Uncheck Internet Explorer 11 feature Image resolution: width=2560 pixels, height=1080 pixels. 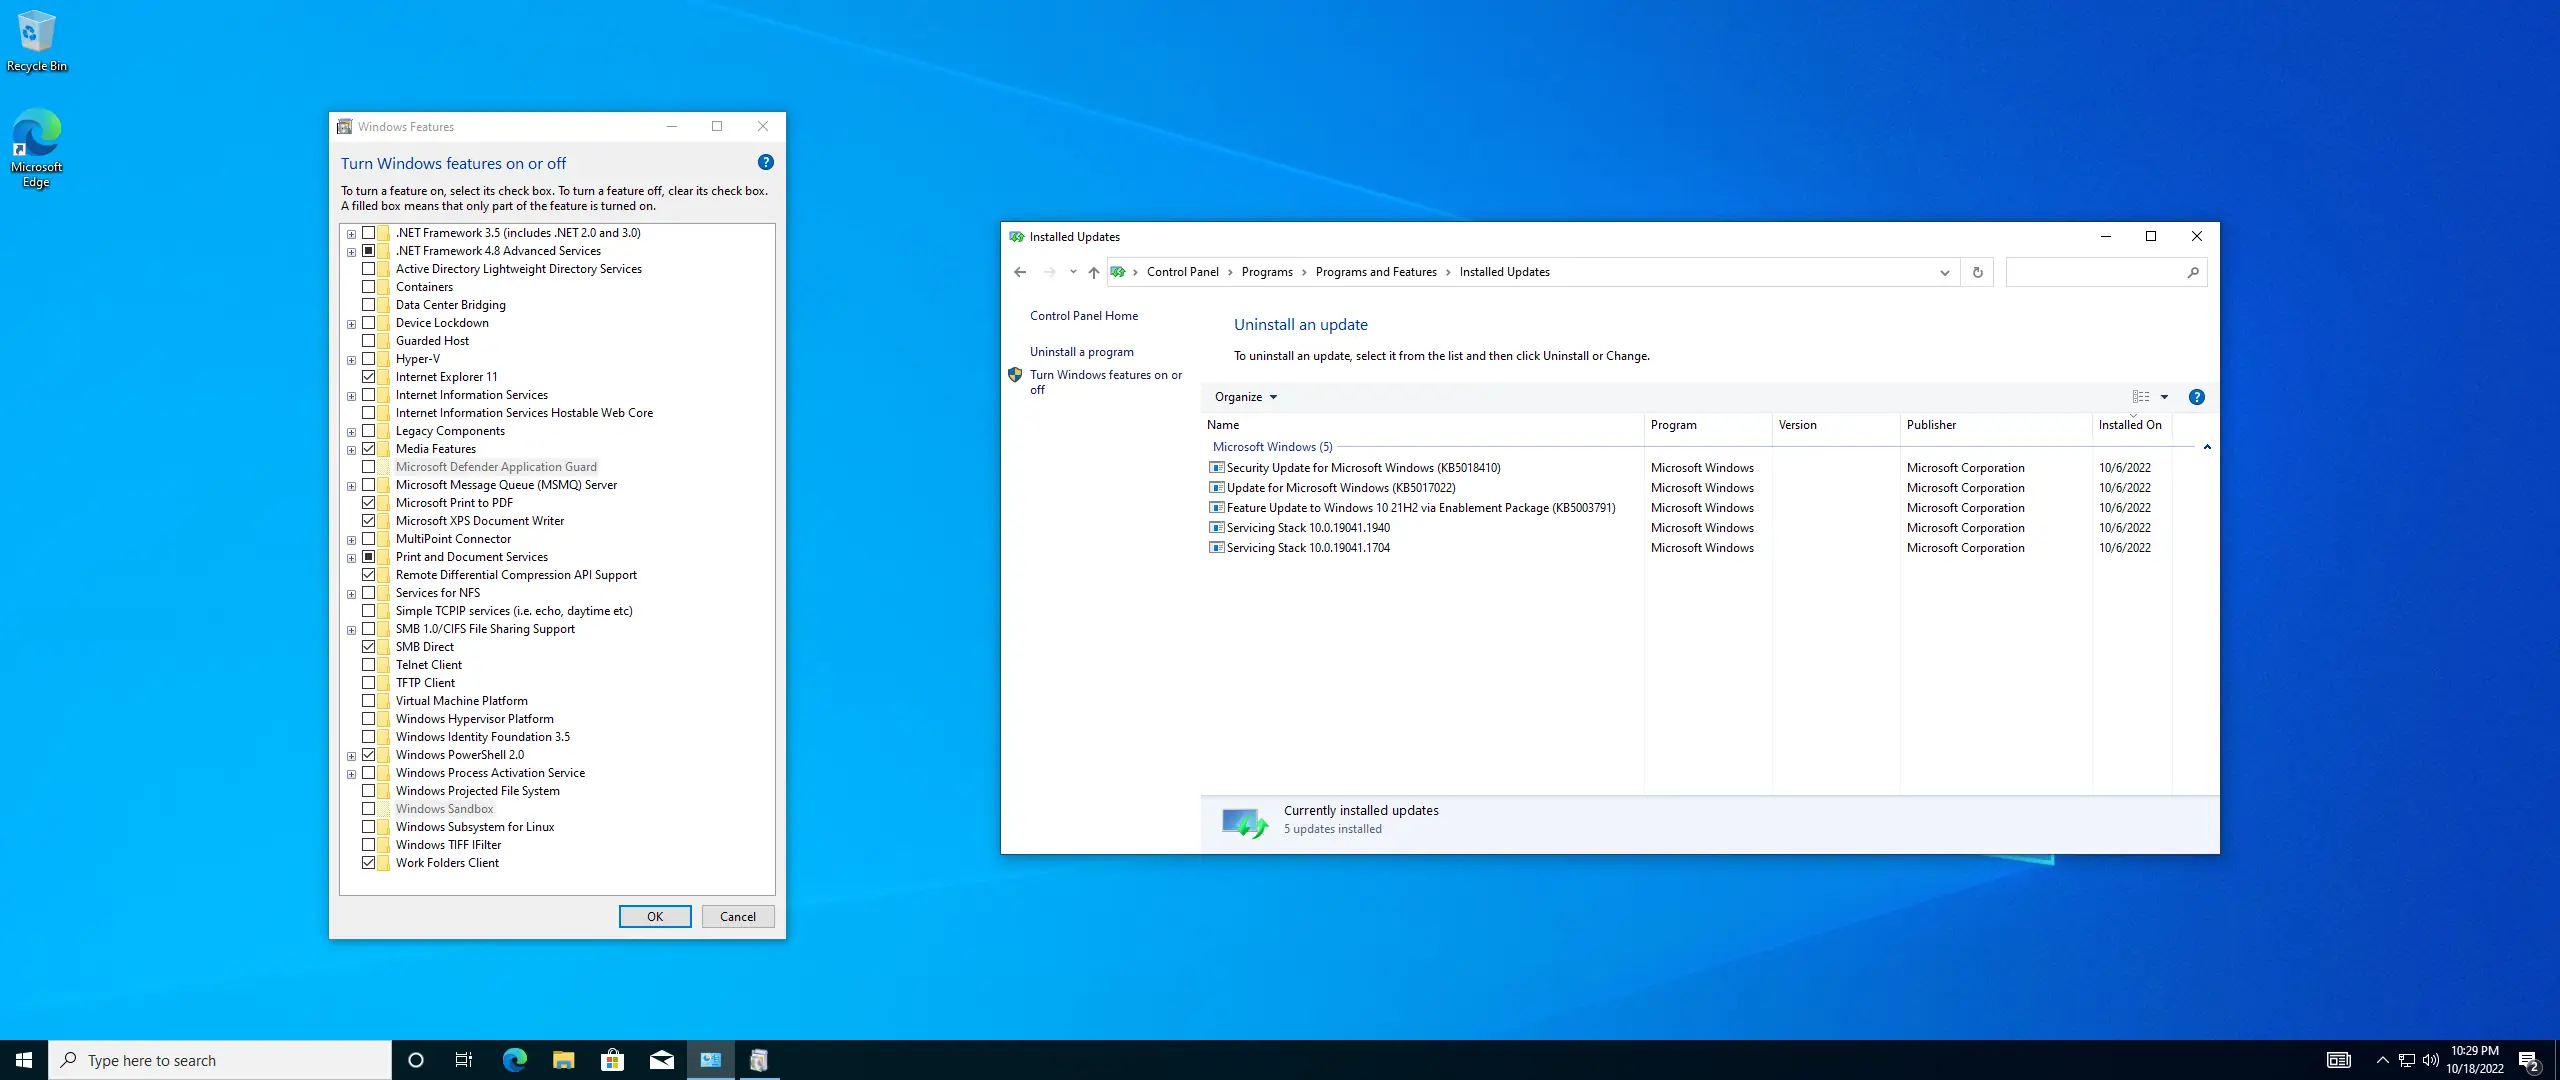[x=369, y=377]
